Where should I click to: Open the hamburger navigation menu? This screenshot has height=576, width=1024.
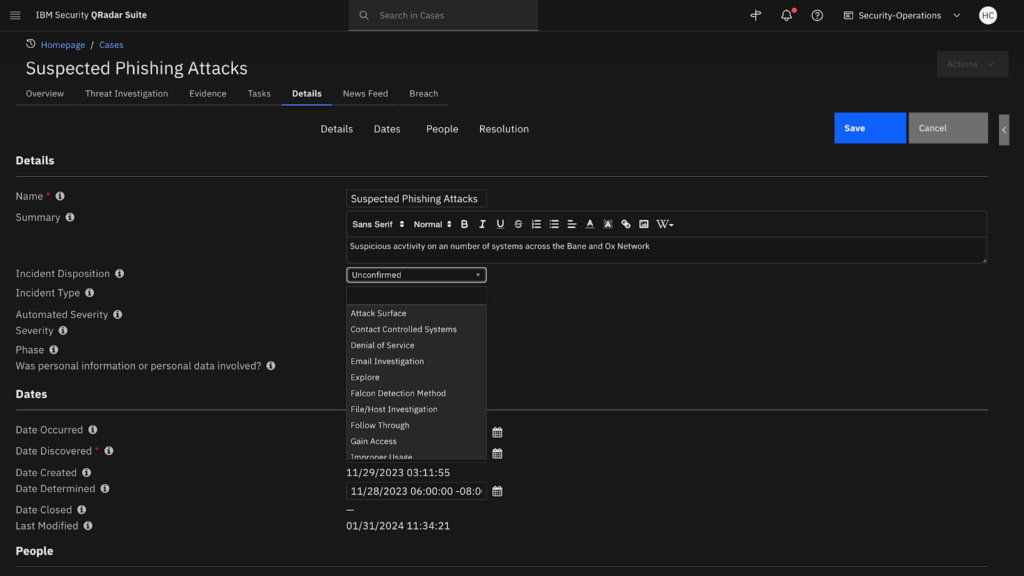pyautogui.click(x=15, y=16)
